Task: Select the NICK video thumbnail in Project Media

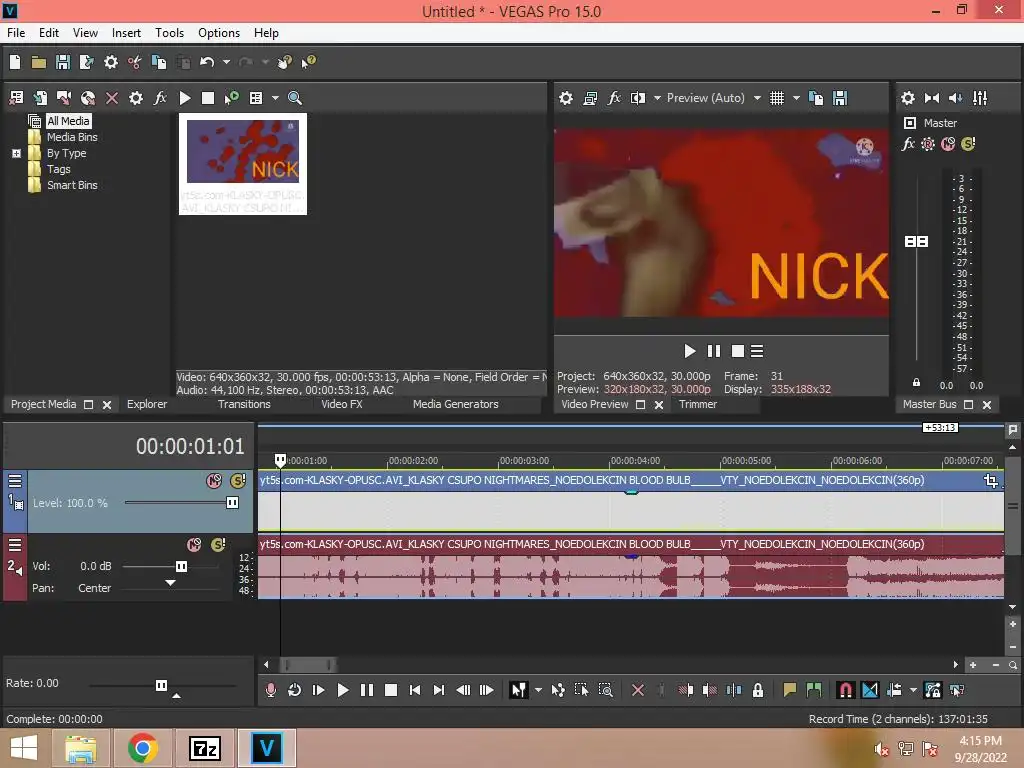Action: tap(243, 164)
